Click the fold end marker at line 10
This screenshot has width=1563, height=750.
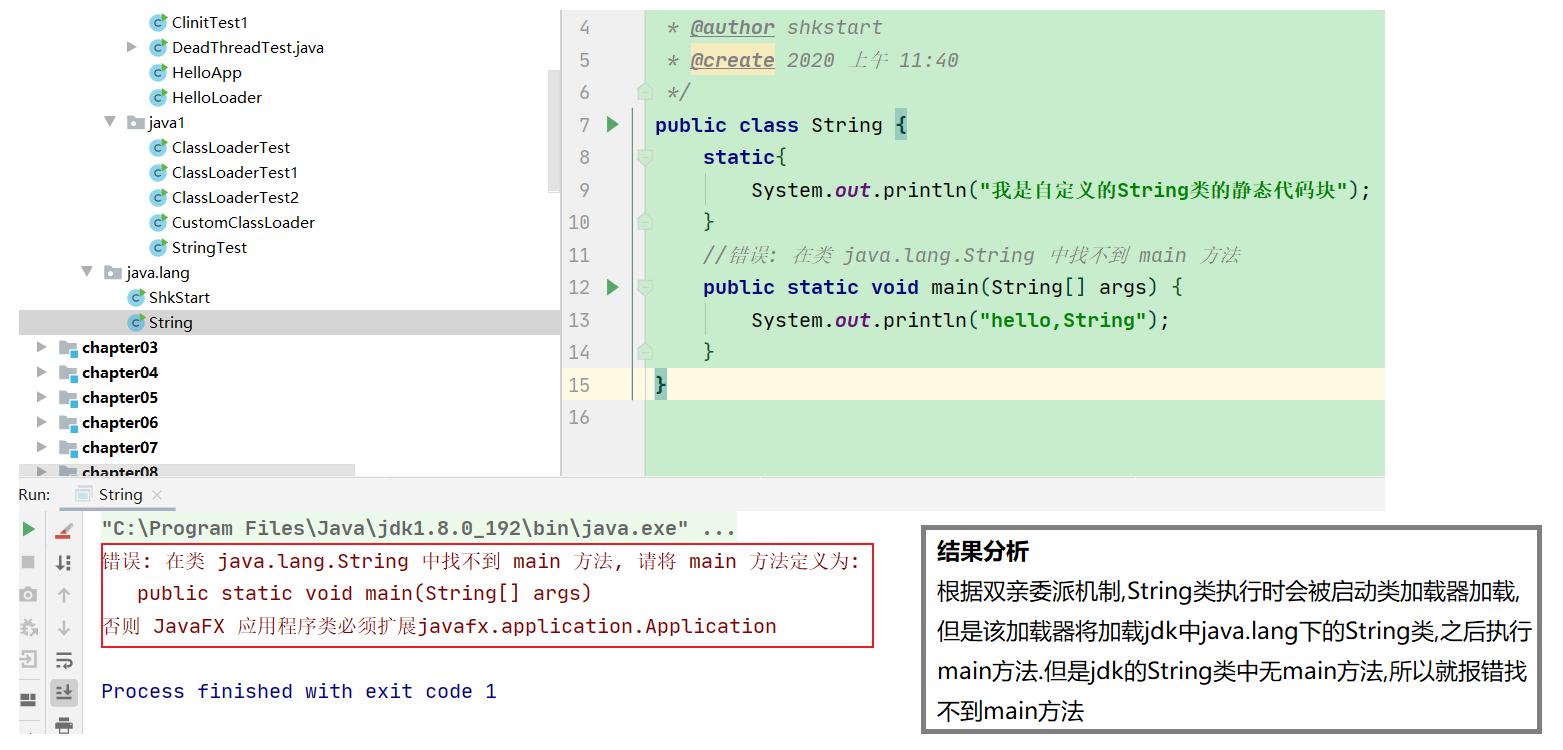(x=645, y=222)
